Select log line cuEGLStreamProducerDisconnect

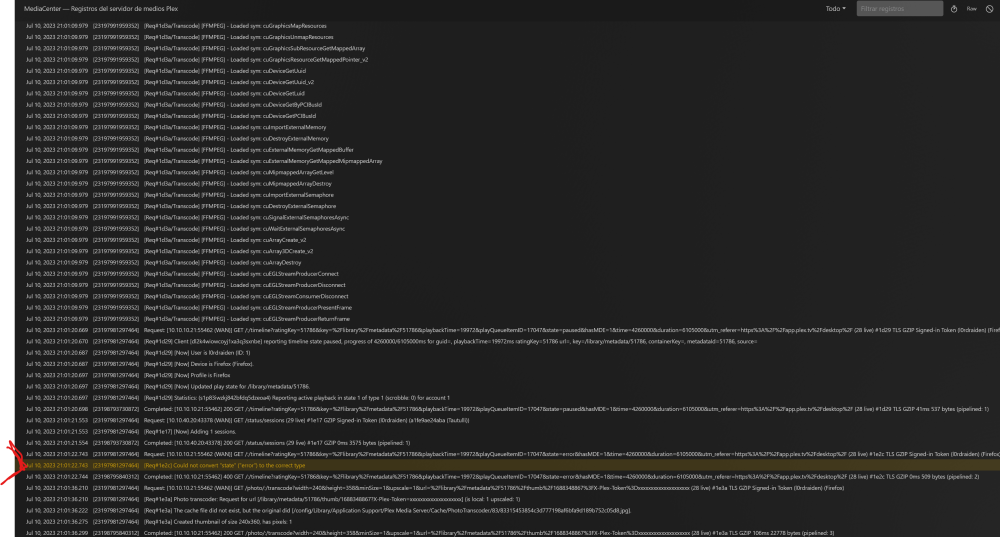coord(186,285)
